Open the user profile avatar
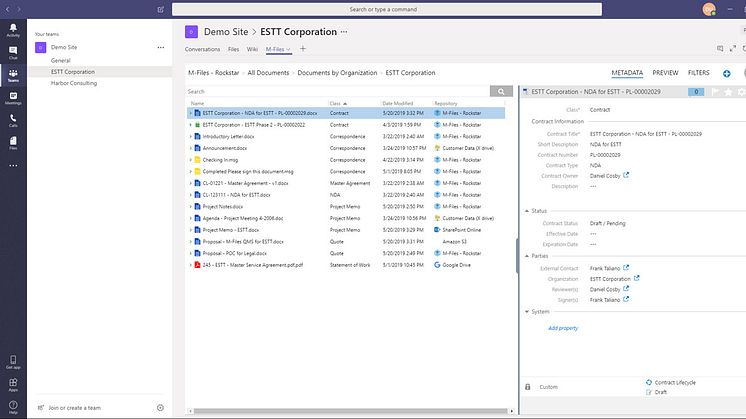746x419 pixels. [709, 9]
